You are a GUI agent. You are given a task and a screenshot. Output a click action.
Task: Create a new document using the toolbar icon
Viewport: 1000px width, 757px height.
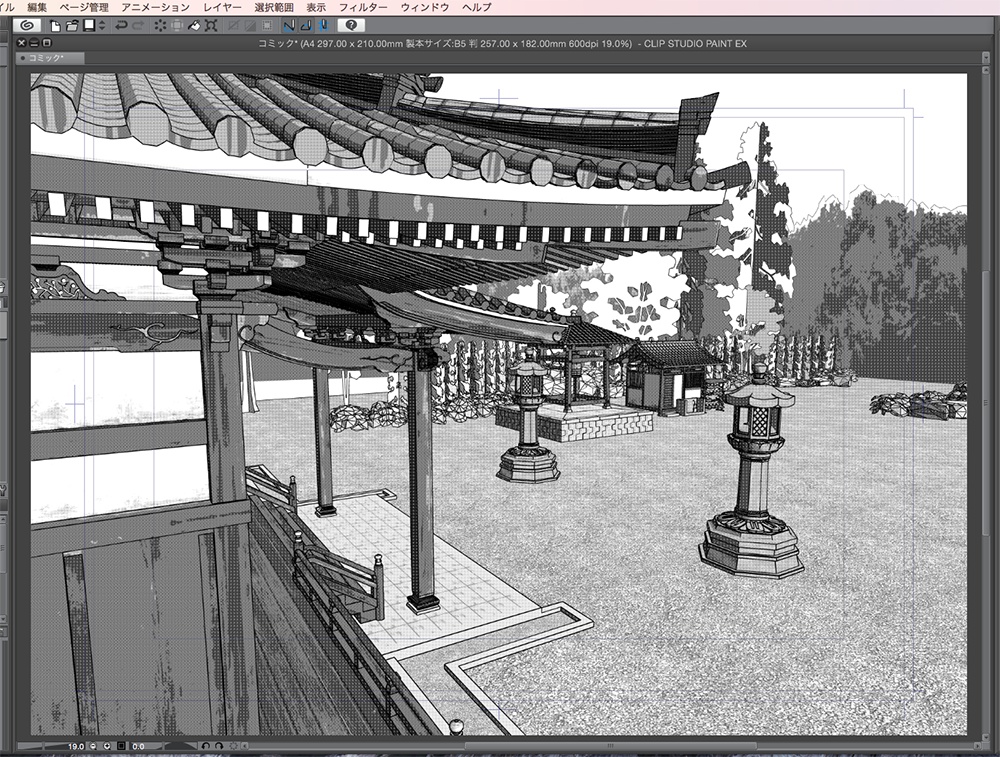point(56,27)
